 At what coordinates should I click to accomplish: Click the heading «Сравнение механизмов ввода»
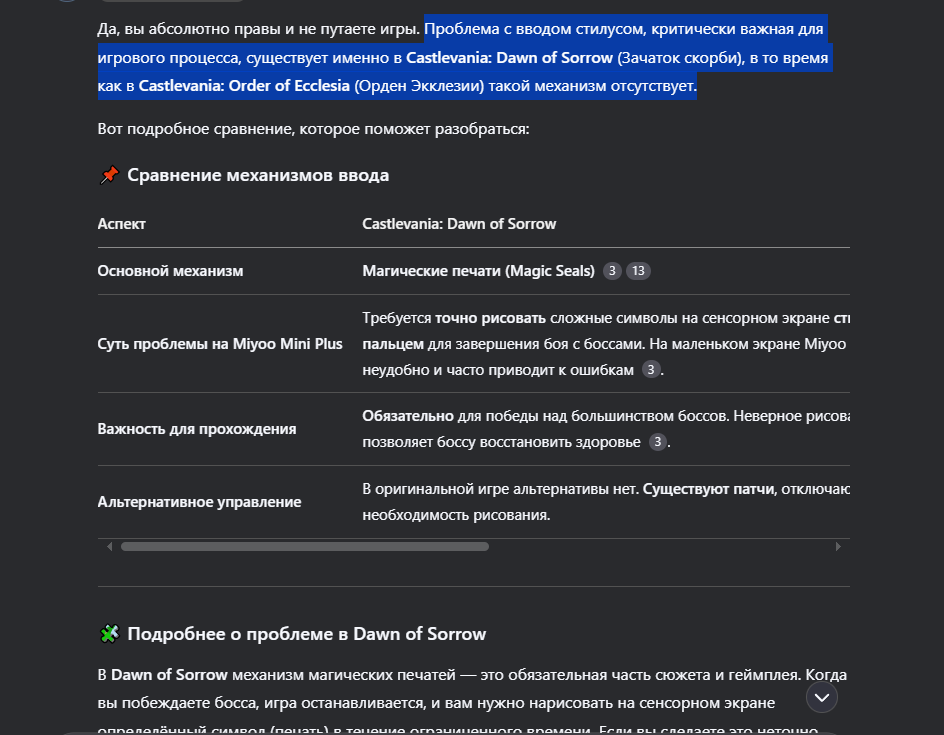[x=258, y=176]
